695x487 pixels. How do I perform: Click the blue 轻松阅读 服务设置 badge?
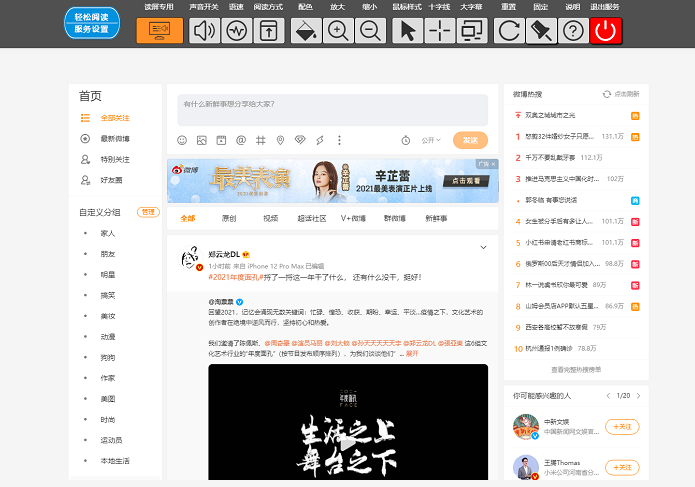tap(92, 23)
